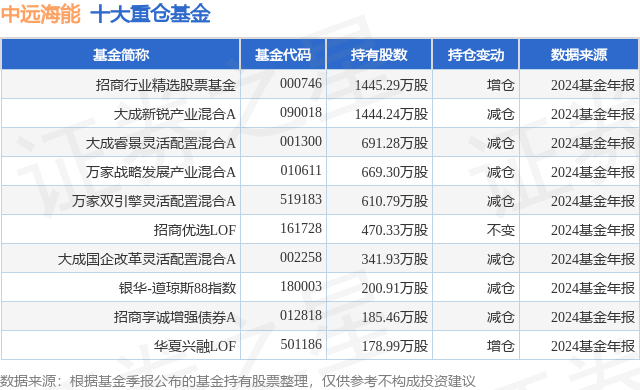This screenshot has height=390, width=640.
Task: Open fund 招商行业精选股票基金
Action: pos(166,85)
